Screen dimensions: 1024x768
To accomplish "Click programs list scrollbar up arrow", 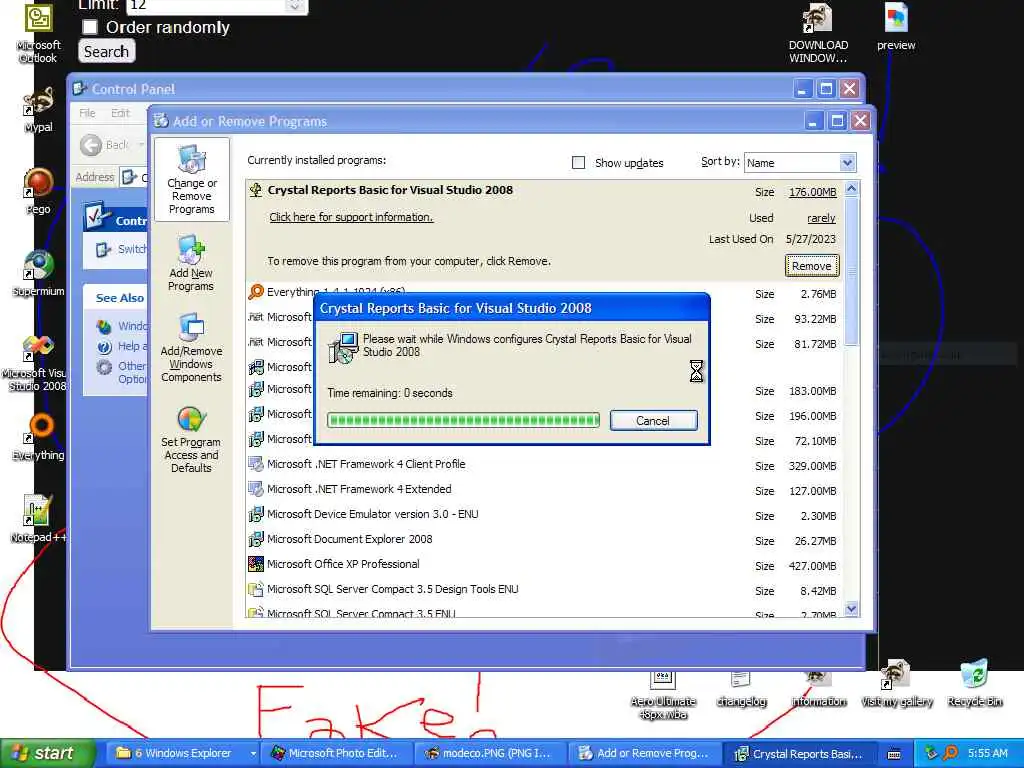I will (x=851, y=189).
